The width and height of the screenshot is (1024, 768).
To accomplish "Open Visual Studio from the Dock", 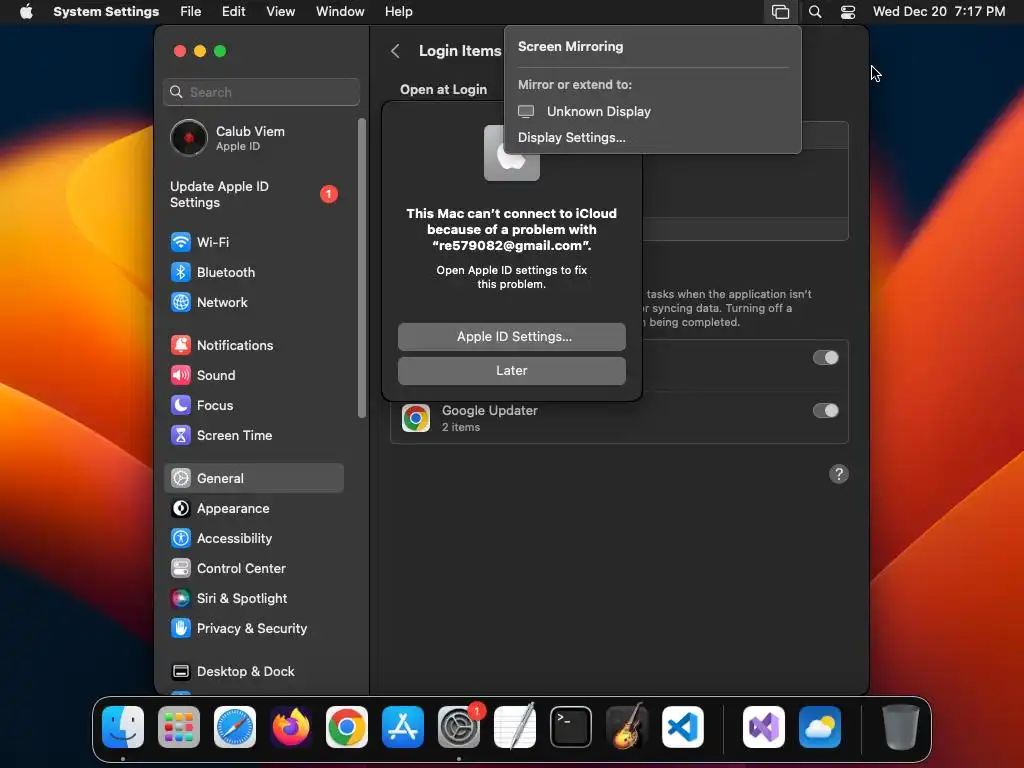I will 763,727.
